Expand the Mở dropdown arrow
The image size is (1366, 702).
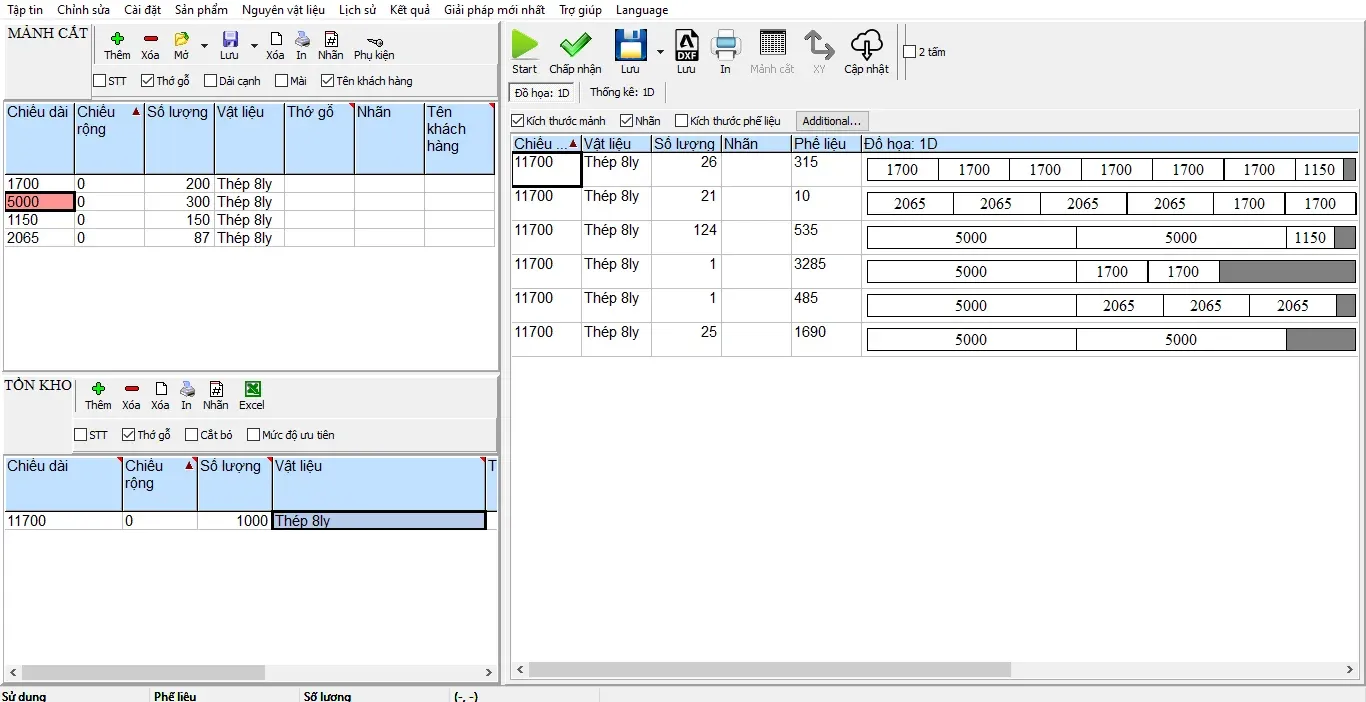(x=204, y=46)
